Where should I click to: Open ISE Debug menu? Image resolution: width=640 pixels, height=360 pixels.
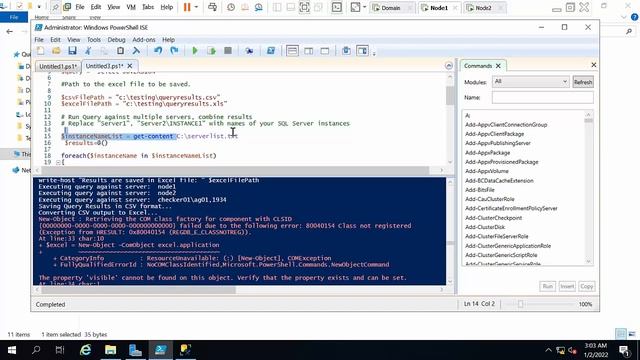(116, 40)
